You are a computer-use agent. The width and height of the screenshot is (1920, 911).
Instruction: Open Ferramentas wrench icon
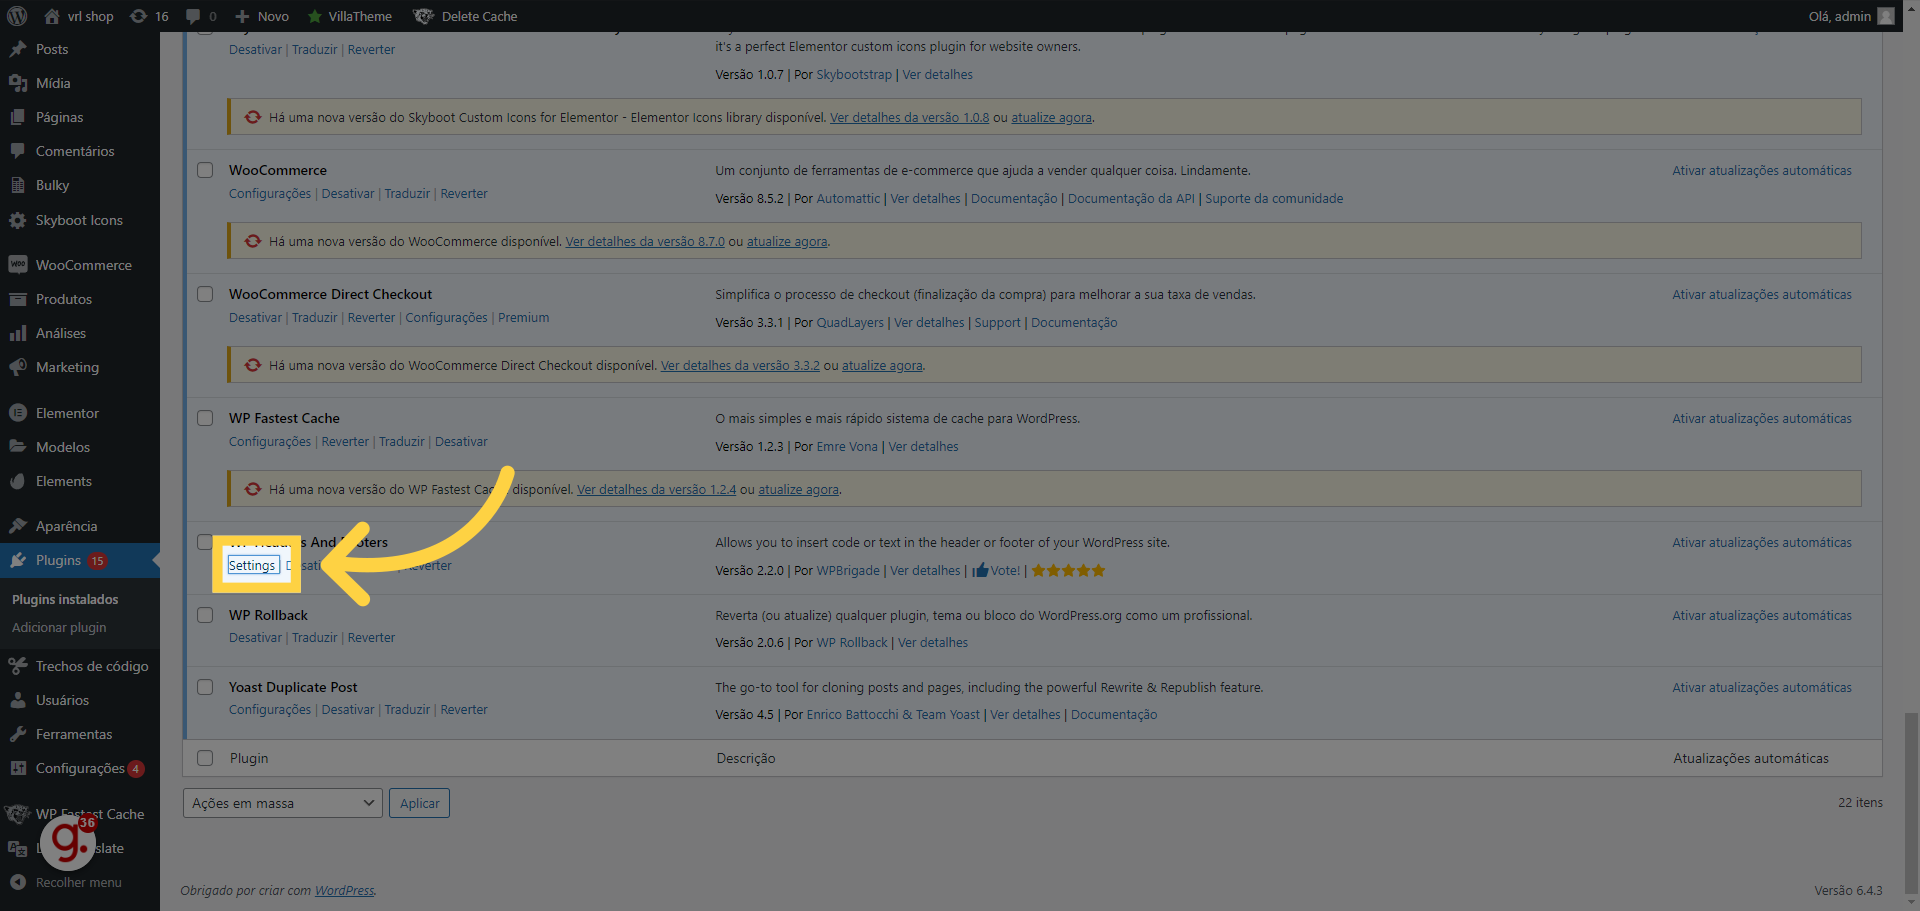coord(18,734)
